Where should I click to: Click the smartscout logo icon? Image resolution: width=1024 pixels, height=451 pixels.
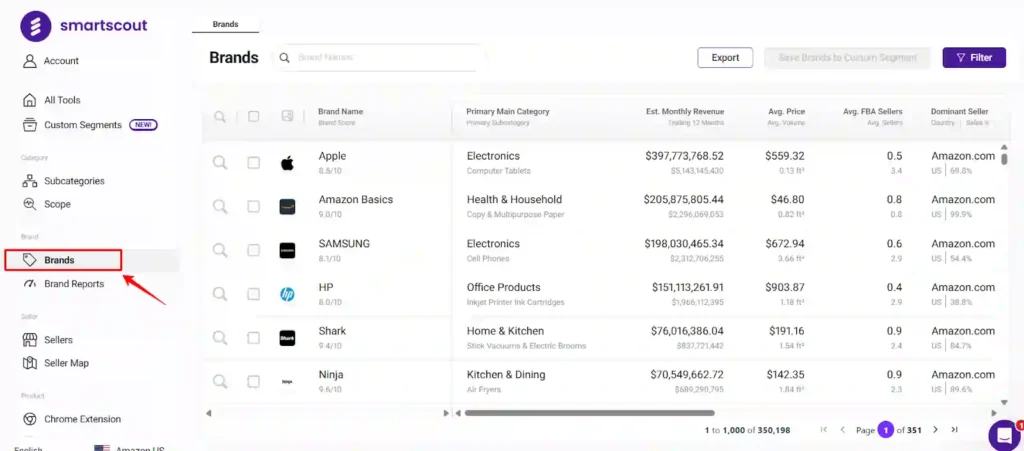[35, 27]
